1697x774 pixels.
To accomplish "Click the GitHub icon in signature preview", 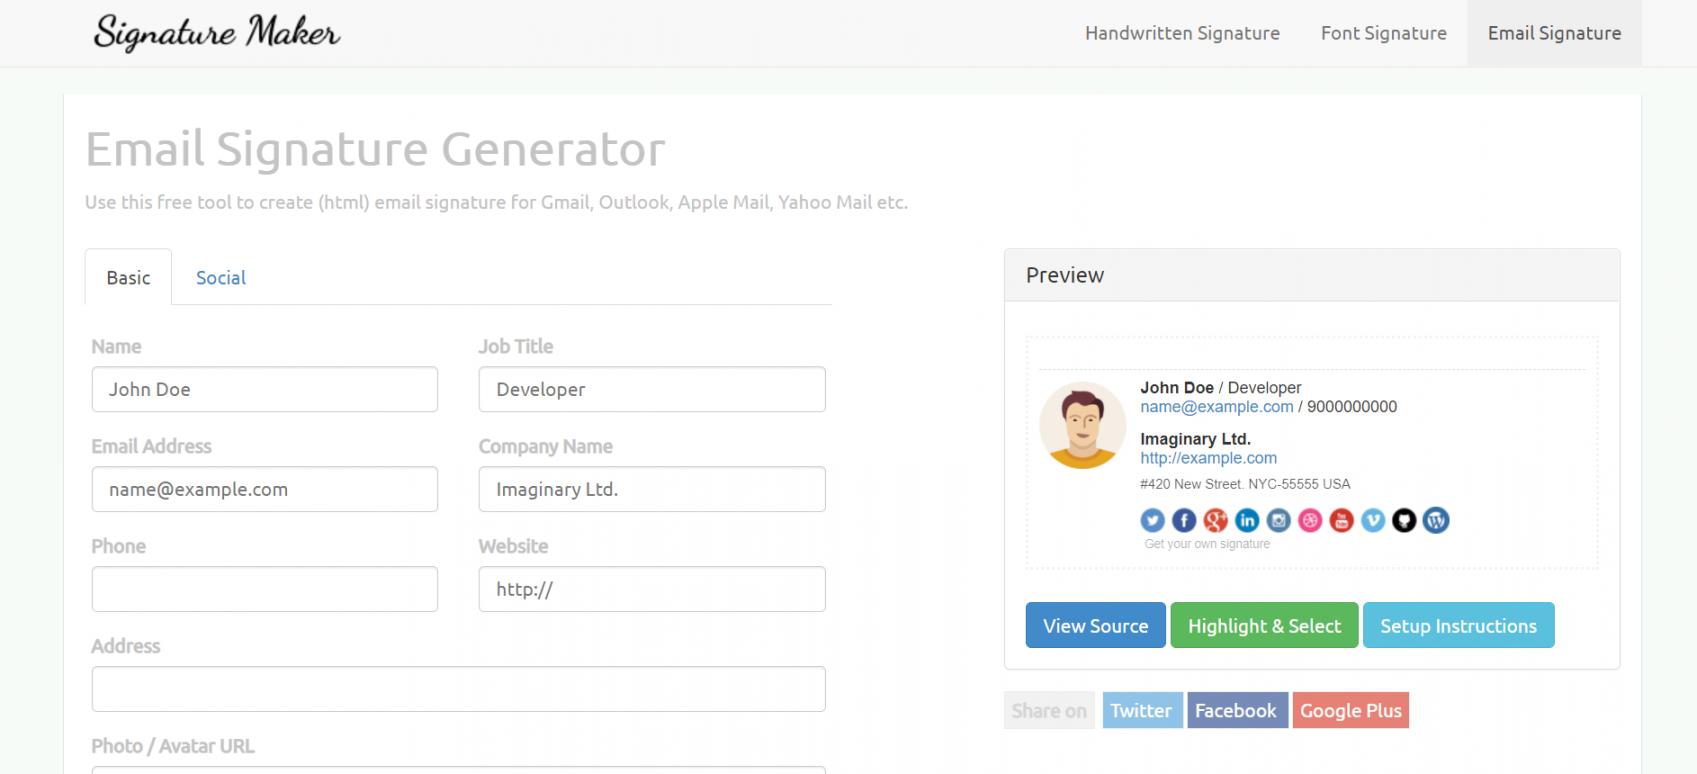I will click(x=1404, y=520).
